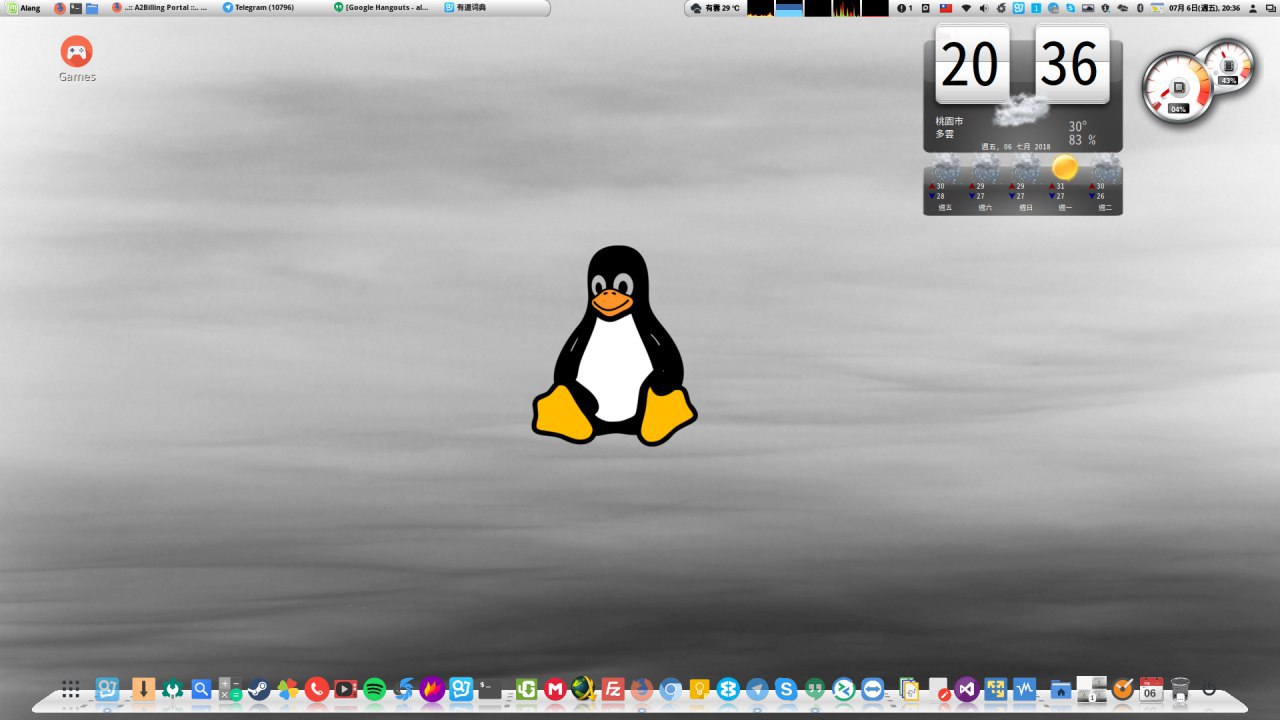1280x720 pixels.
Task: Click the flip clock hour digits 20
Action: click(x=970, y=65)
